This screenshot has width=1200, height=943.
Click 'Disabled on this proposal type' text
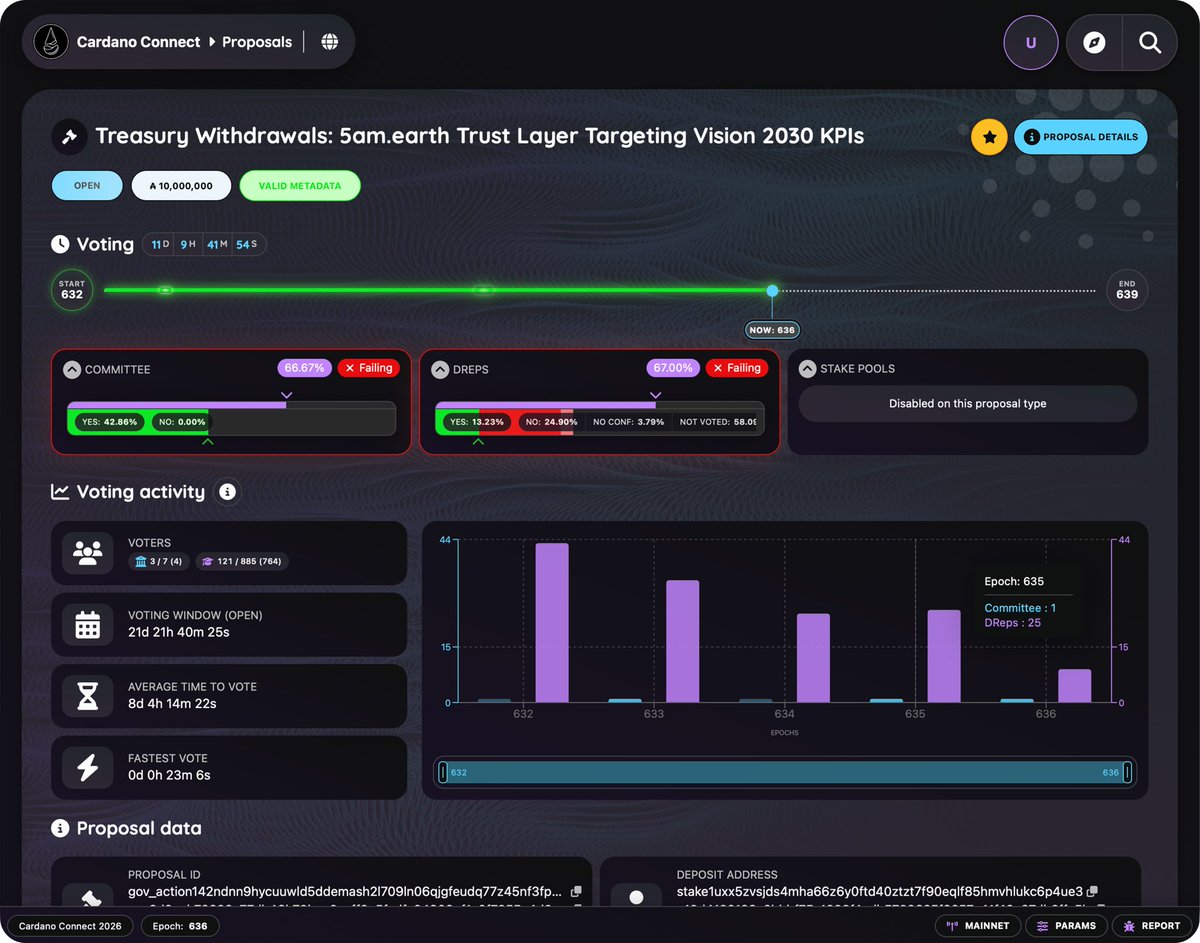click(x=968, y=404)
